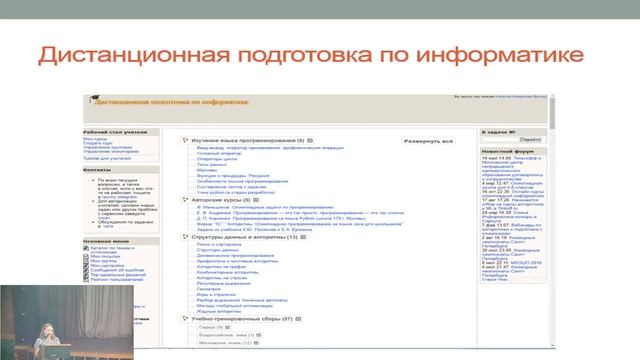This screenshot has width=640, height=360.
Task: Click the folder icon after "Учебно-тренировочные сборы (57)"
Action: tap(298, 319)
